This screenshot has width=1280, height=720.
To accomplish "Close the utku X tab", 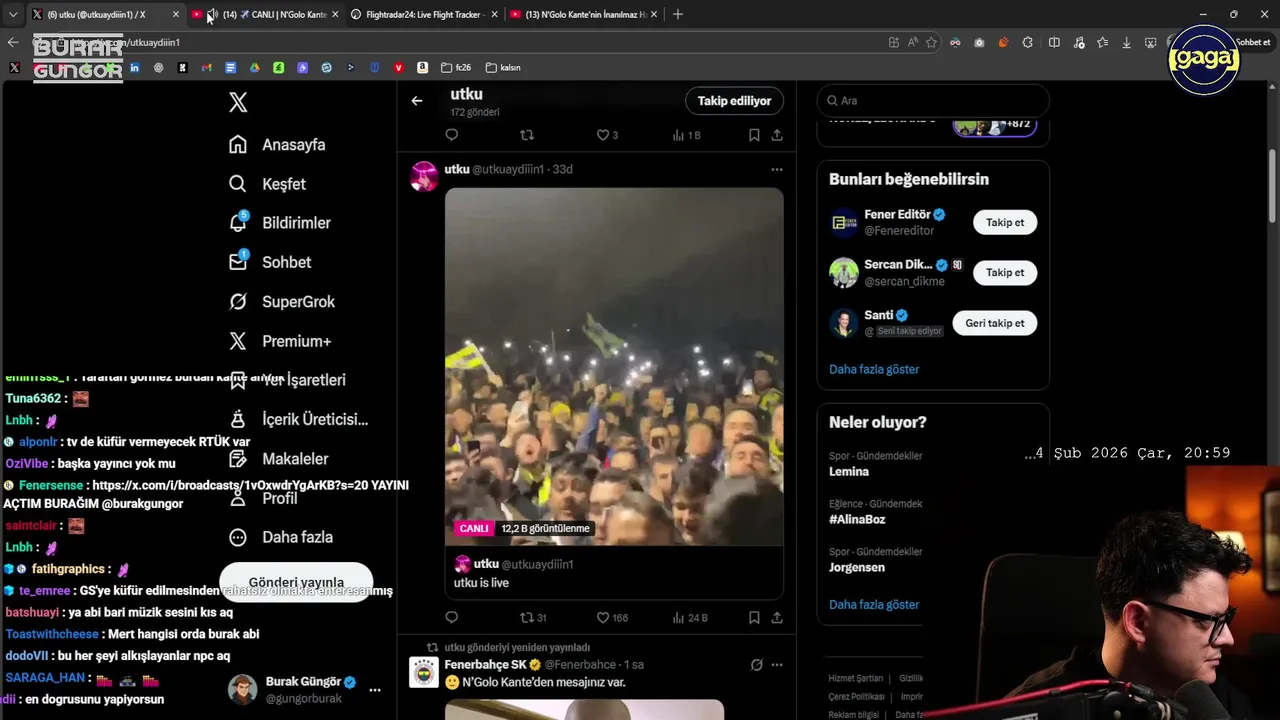I will 176,14.
